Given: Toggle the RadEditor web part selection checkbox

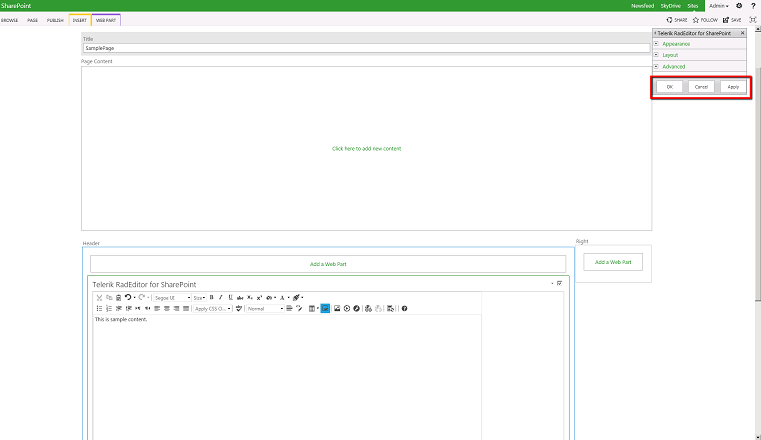Looking at the screenshot, I should (560, 283).
